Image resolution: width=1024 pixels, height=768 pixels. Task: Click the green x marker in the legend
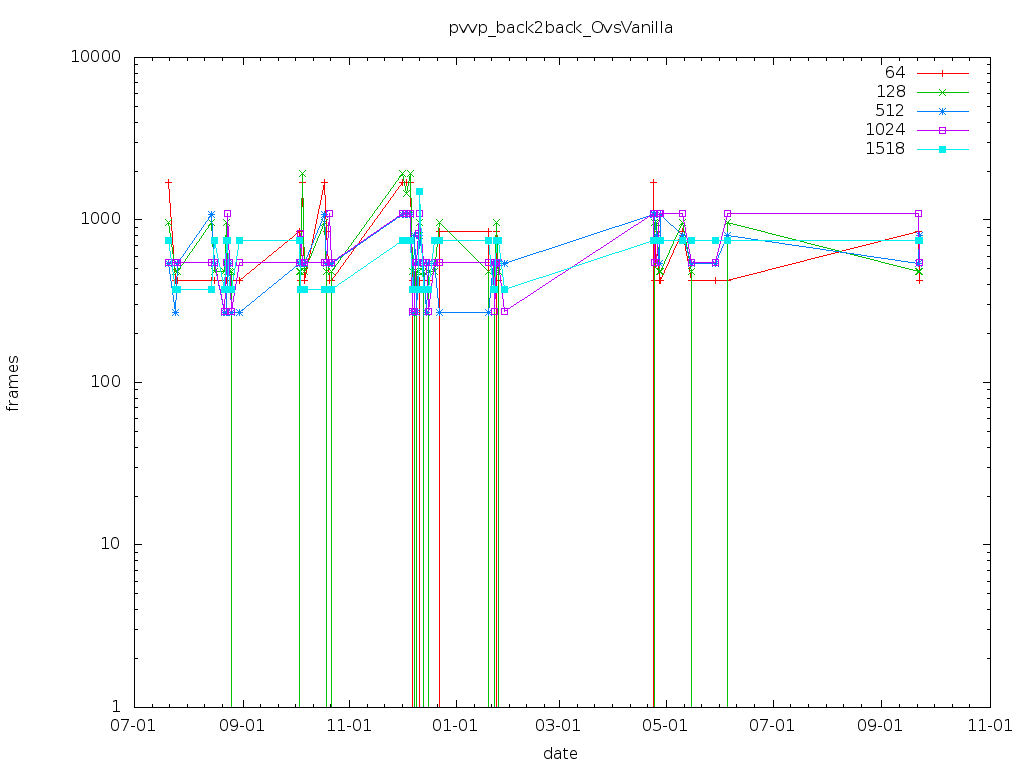click(x=942, y=92)
